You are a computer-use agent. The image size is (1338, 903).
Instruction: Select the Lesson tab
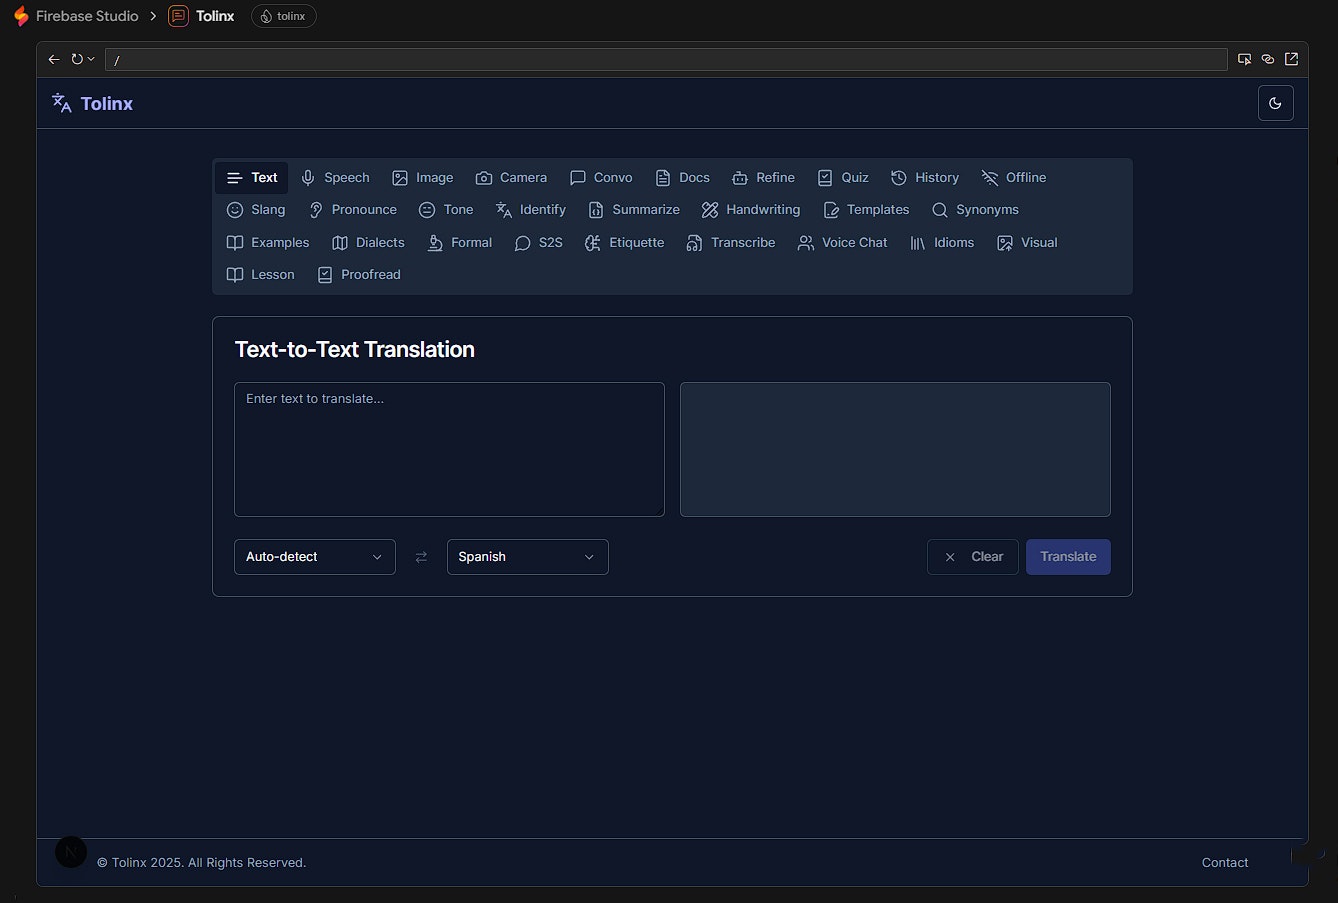[x=261, y=275]
